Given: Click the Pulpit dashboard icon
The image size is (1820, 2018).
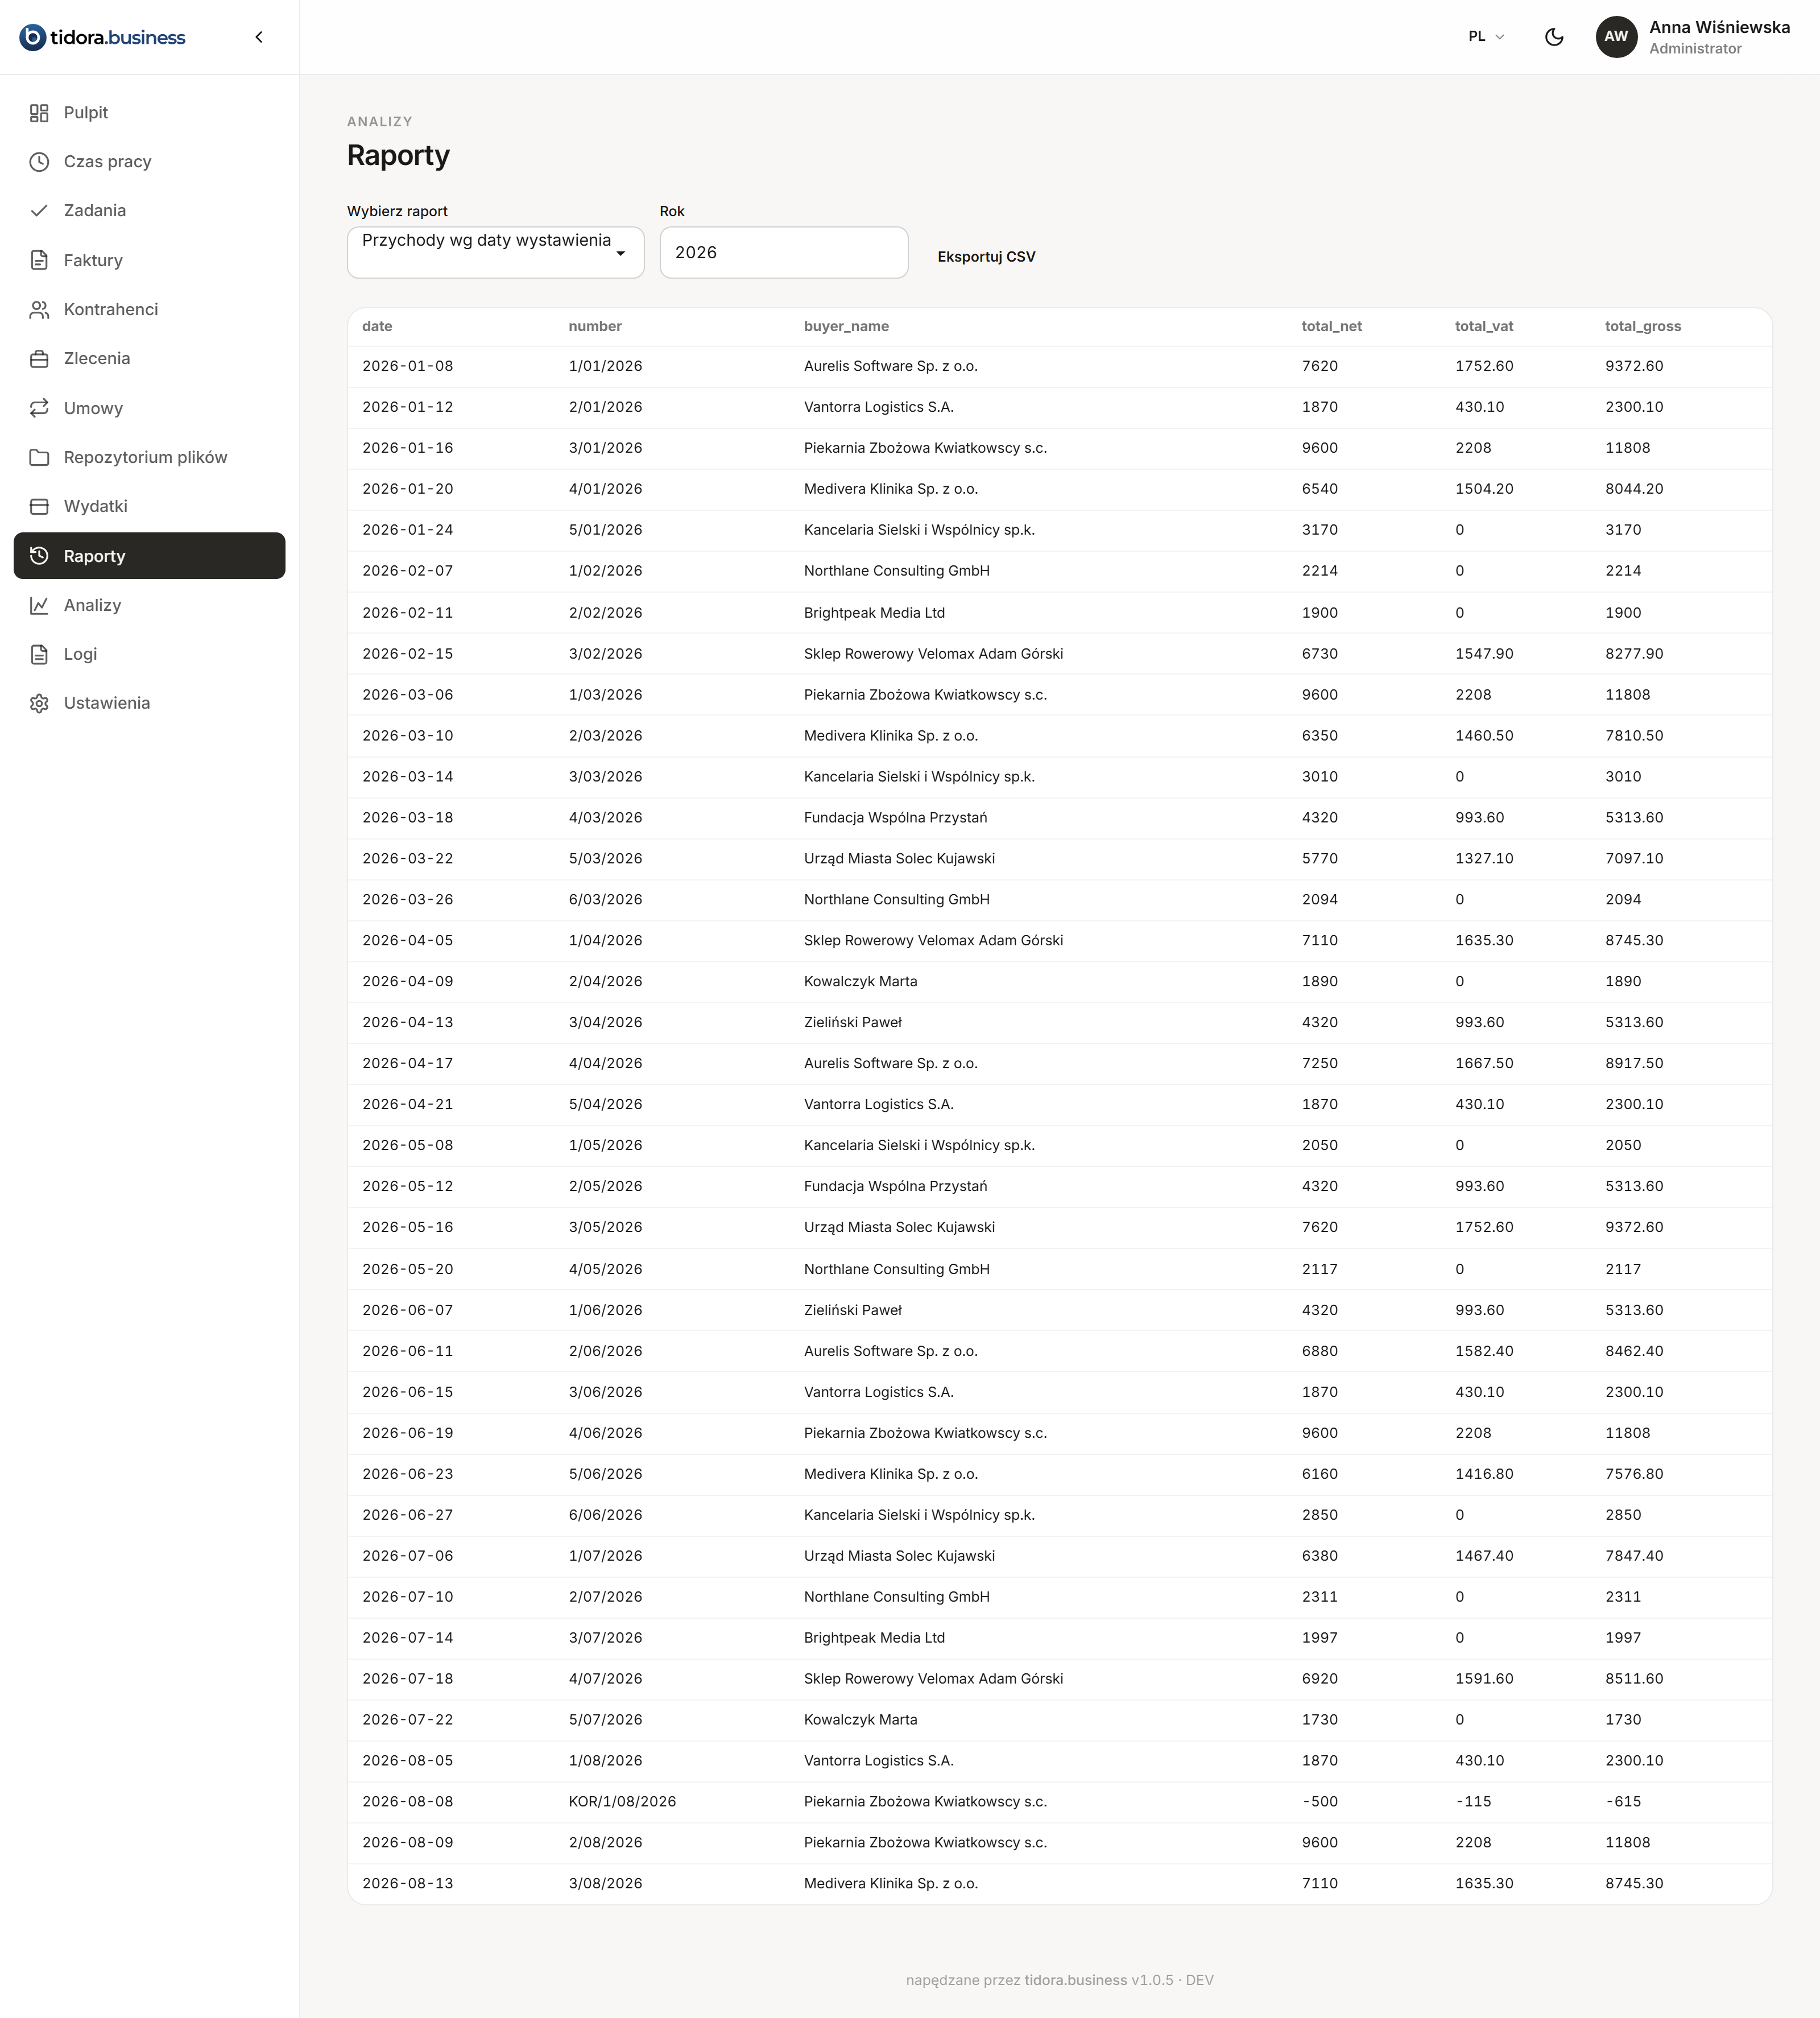Looking at the screenshot, I should [39, 113].
